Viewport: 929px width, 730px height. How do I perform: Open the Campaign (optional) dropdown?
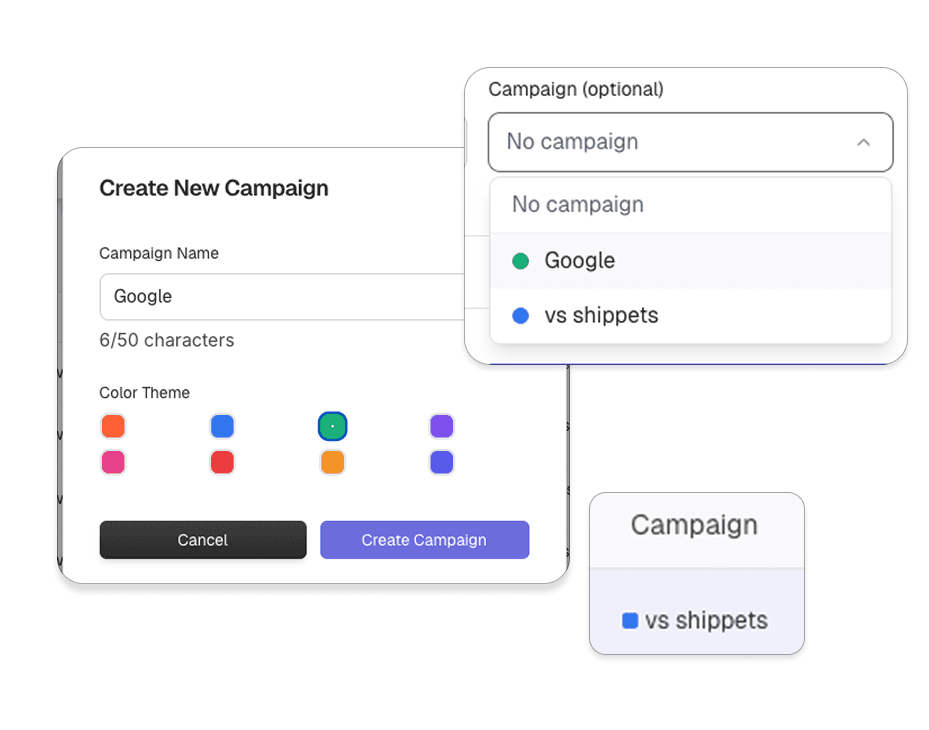coord(690,142)
